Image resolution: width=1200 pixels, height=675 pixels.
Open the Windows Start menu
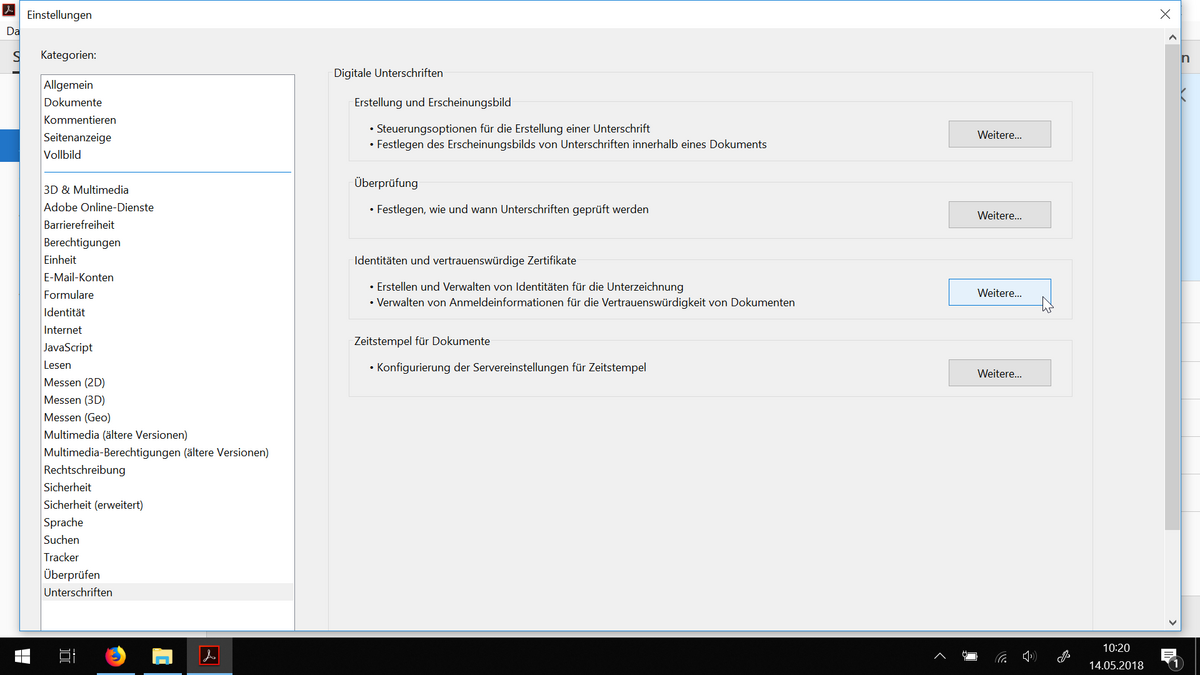[x=22, y=656]
